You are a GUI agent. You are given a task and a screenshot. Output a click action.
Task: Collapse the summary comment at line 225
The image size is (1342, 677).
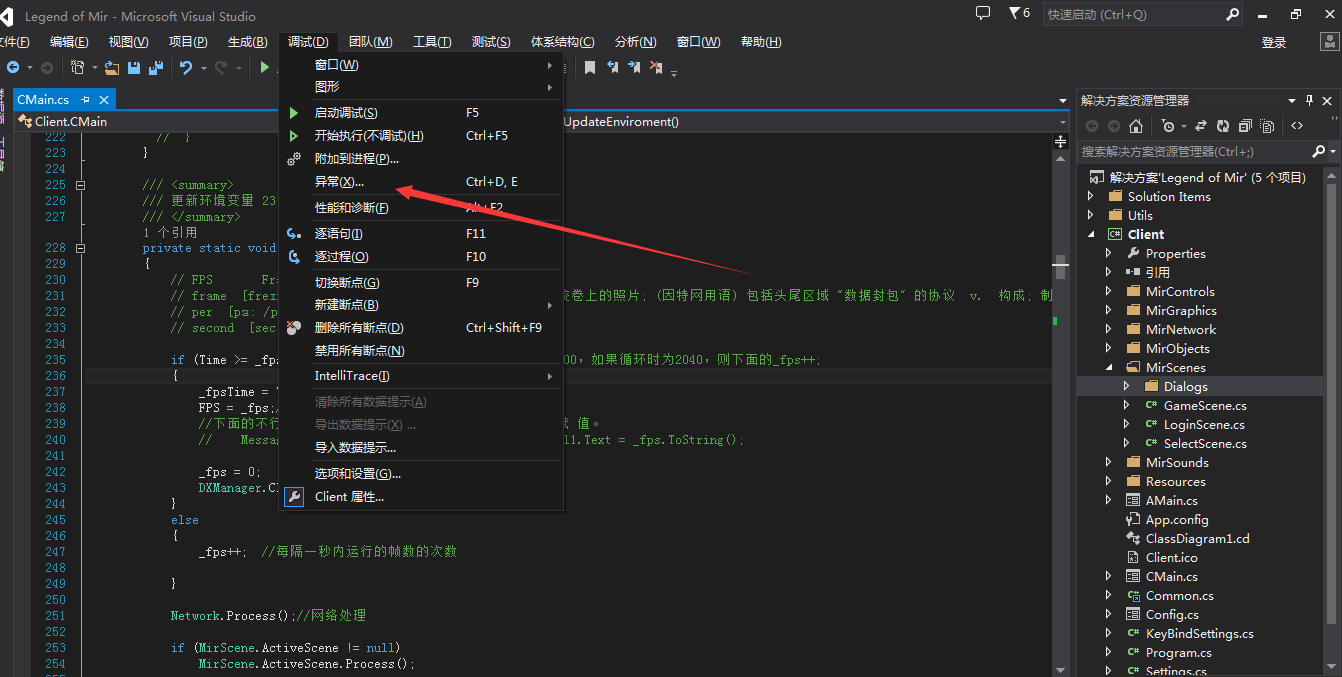coord(81,185)
